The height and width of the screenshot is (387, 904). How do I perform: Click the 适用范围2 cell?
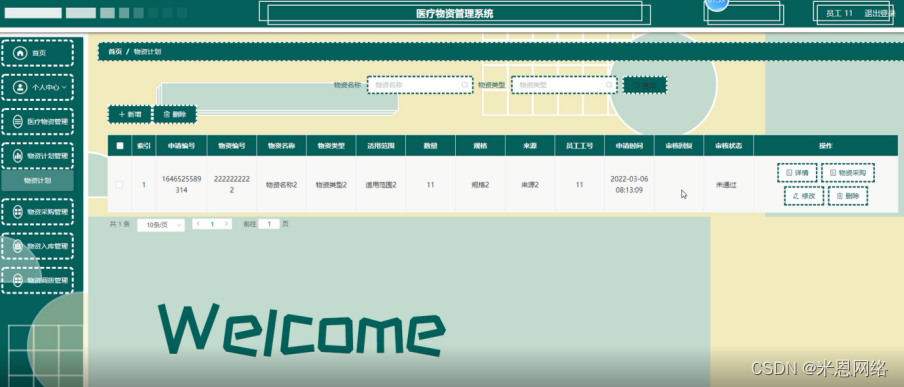click(x=381, y=185)
